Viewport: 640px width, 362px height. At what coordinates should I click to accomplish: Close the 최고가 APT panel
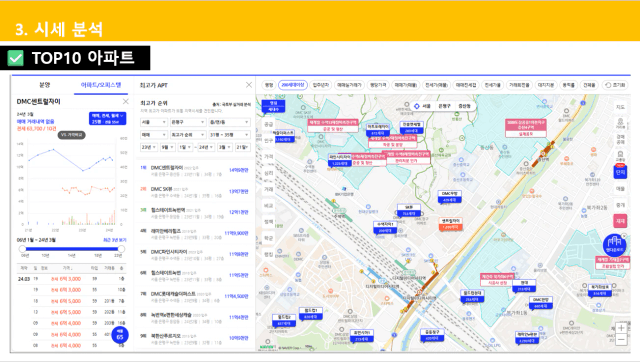tap(249, 85)
